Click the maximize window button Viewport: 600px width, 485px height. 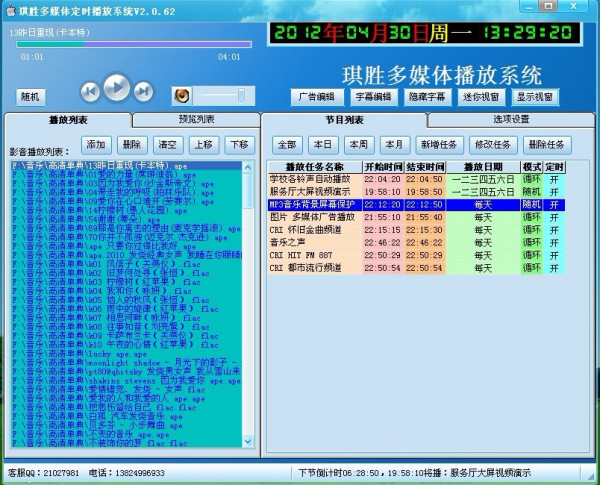coord(548,6)
